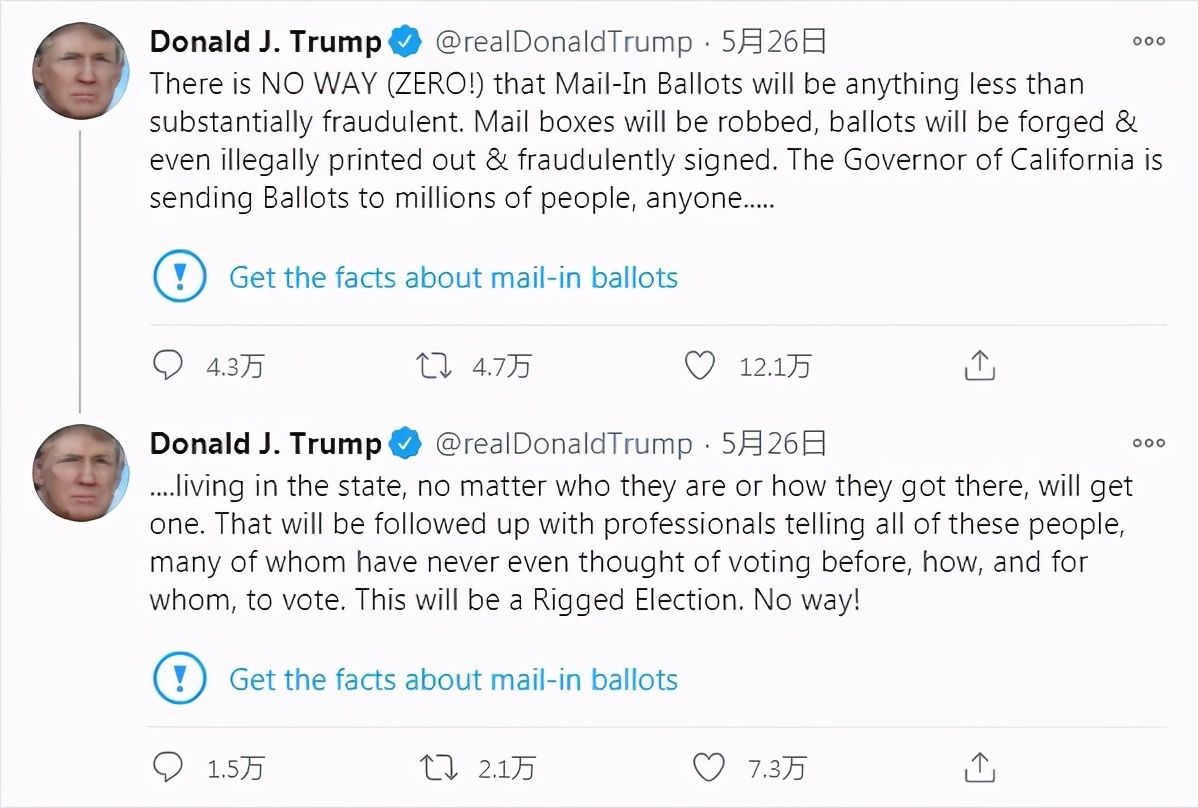Image resolution: width=1198 pixels, height=808 pixels.
Task: Open the profile avatar on the first tweet
Action: pos(81,70)
